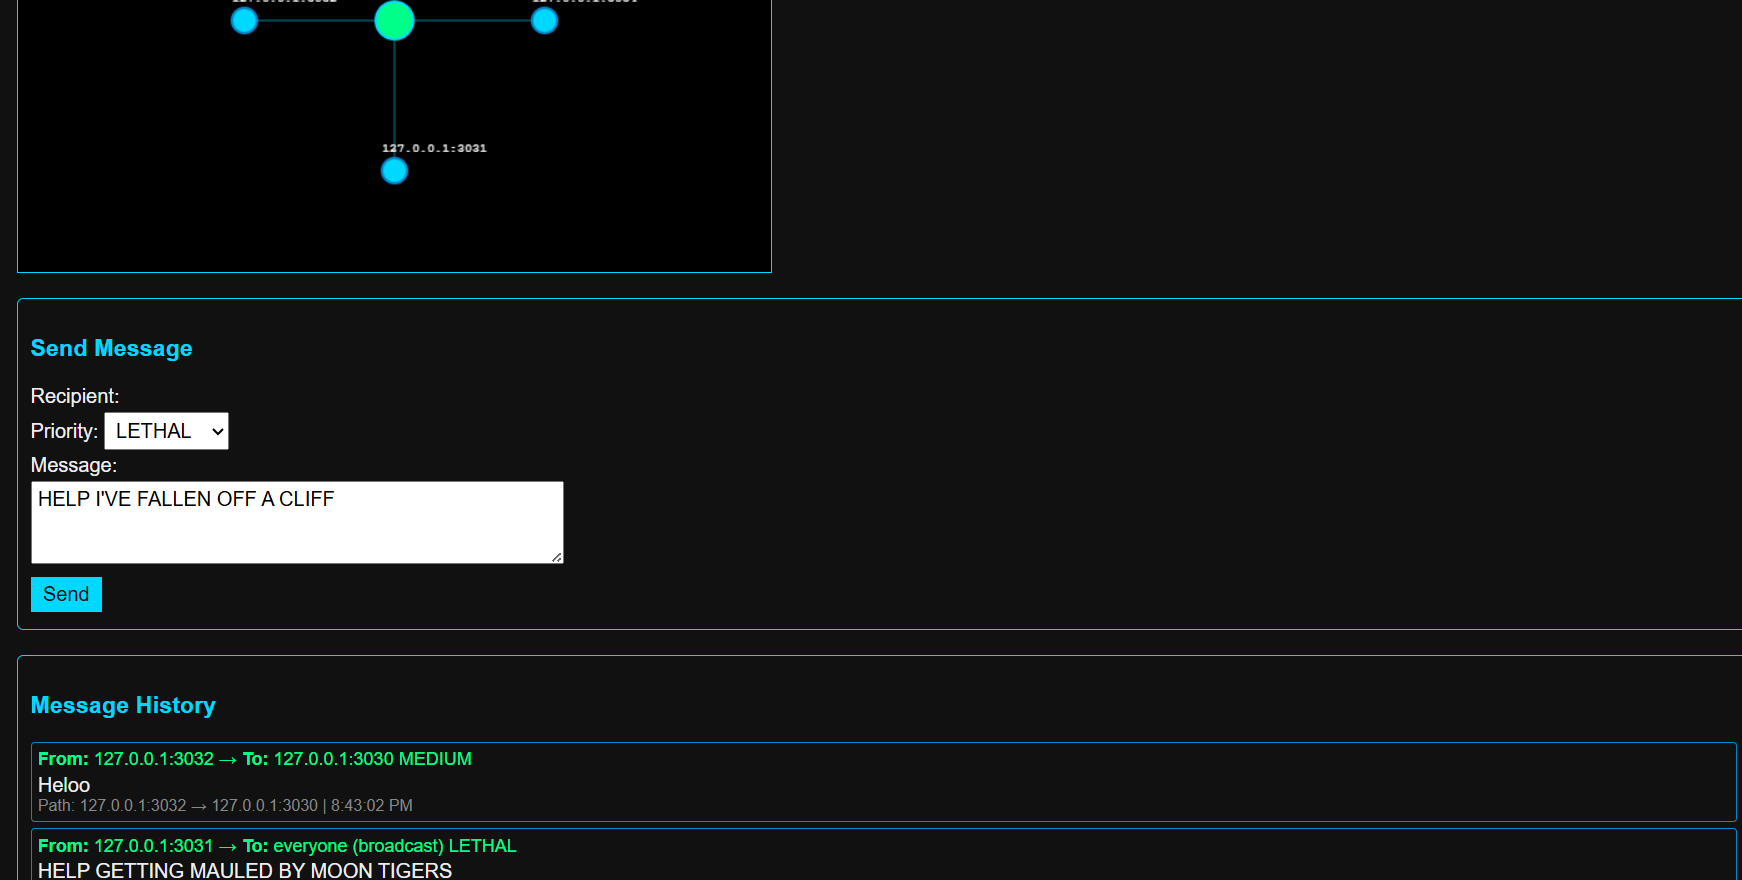The image size is (1742, 880).
Task: Click the Message label above the textarea
Action: (74, 465)
